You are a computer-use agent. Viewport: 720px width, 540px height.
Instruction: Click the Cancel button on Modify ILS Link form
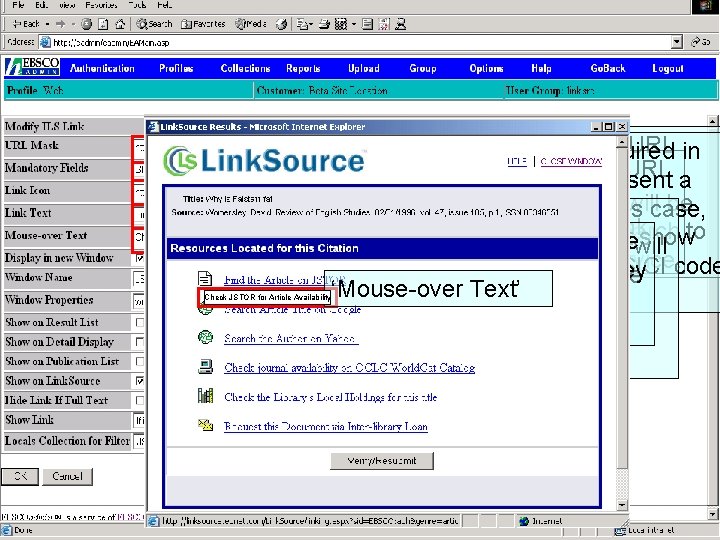(68, 476)
